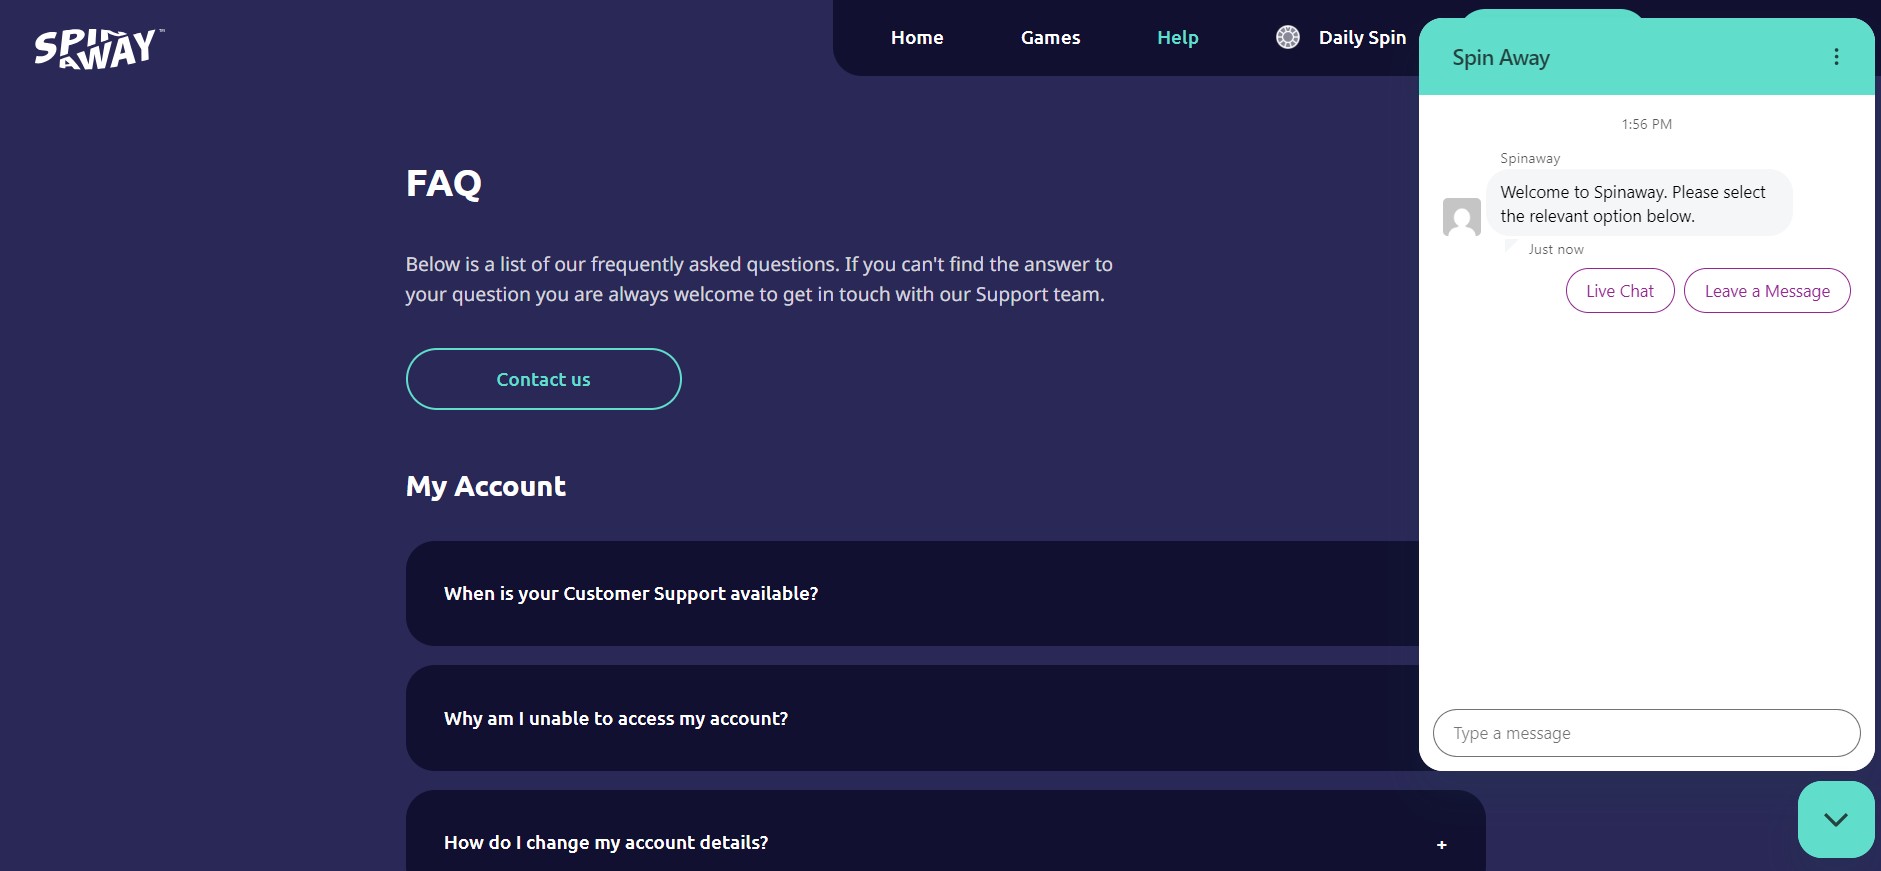Screen dimensions: 1881x871
Task: Click the Daily Spin wheel icon
Action: [x=1288, y=37]
